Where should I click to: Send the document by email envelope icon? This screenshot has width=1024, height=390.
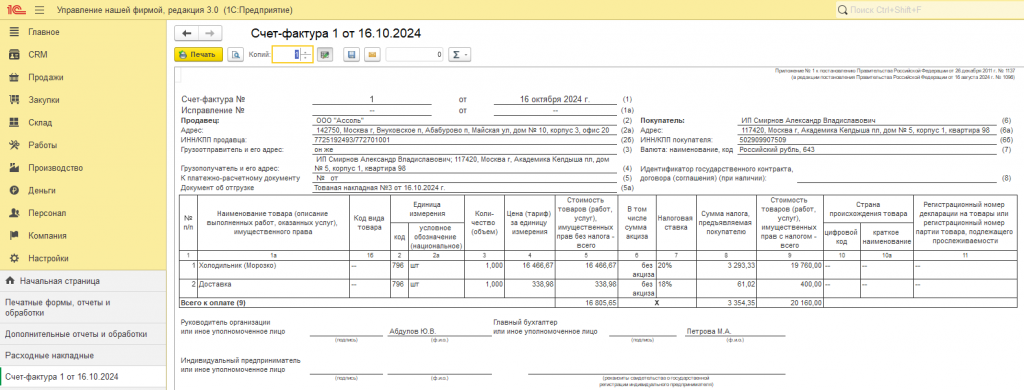tap(372, 55)
